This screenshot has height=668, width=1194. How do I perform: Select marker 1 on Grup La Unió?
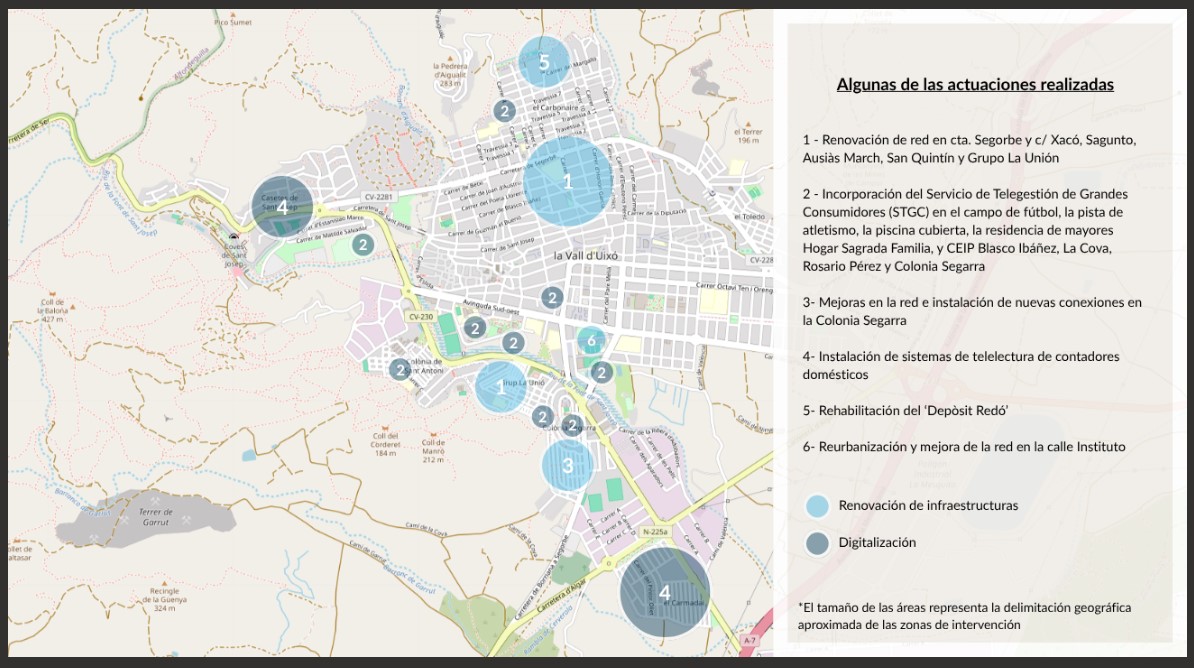(500, 387)
